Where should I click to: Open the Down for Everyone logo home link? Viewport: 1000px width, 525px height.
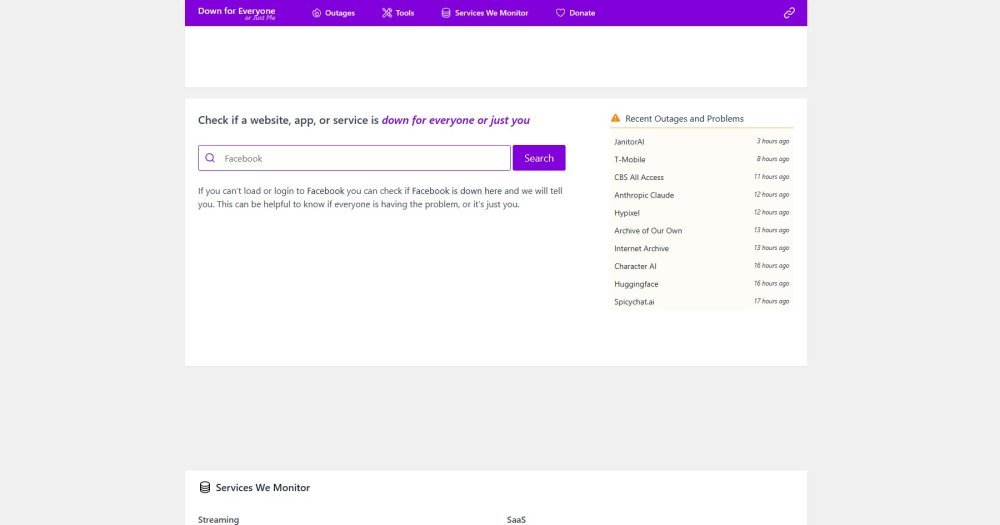(237, 13)
